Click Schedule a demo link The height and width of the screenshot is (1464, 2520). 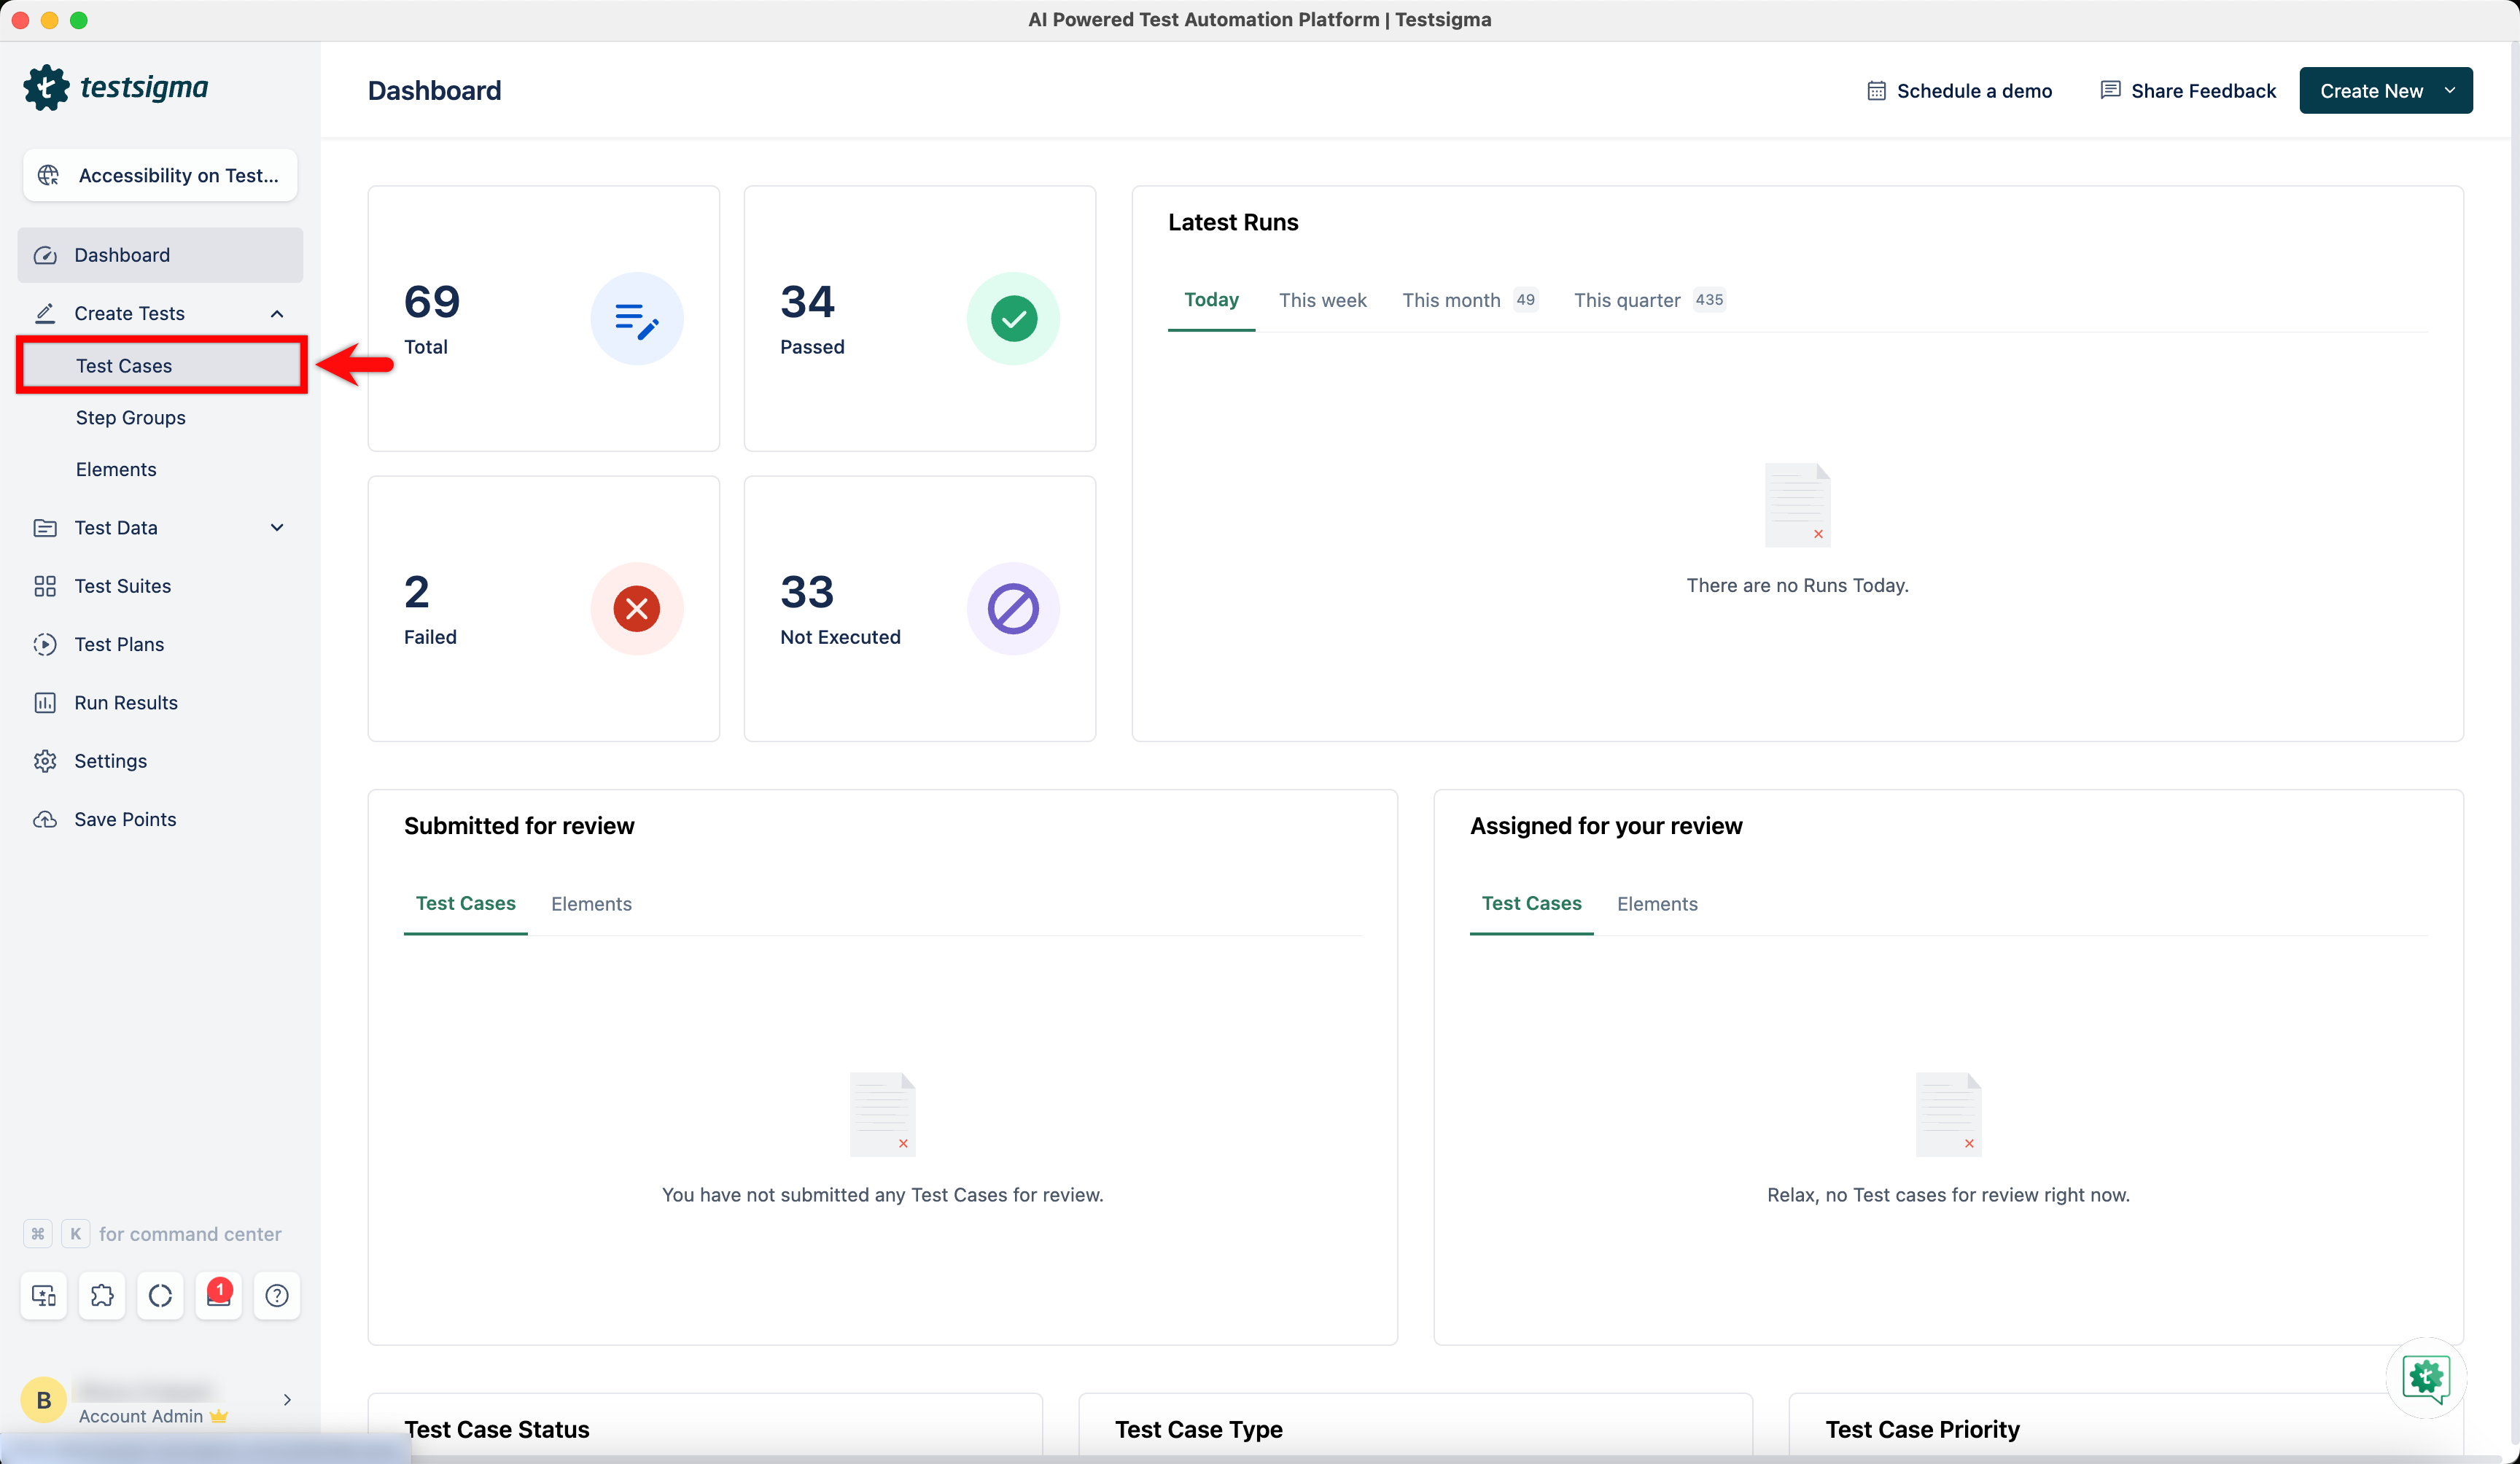[x=1960, y=91]
